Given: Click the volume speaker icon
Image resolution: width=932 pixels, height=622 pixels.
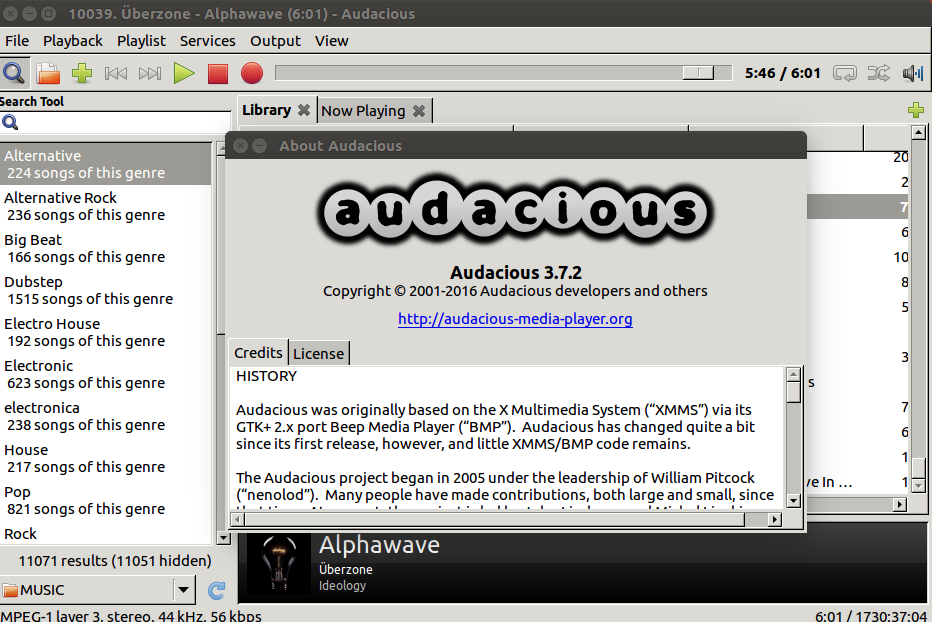Looking at the screenshot, I should 912,73.
